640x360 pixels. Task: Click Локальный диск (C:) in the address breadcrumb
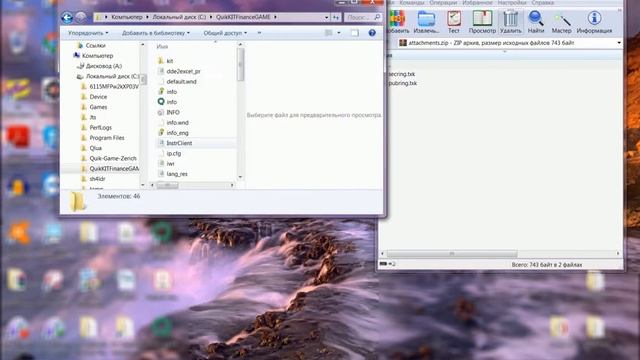click(x=179, y=17)
